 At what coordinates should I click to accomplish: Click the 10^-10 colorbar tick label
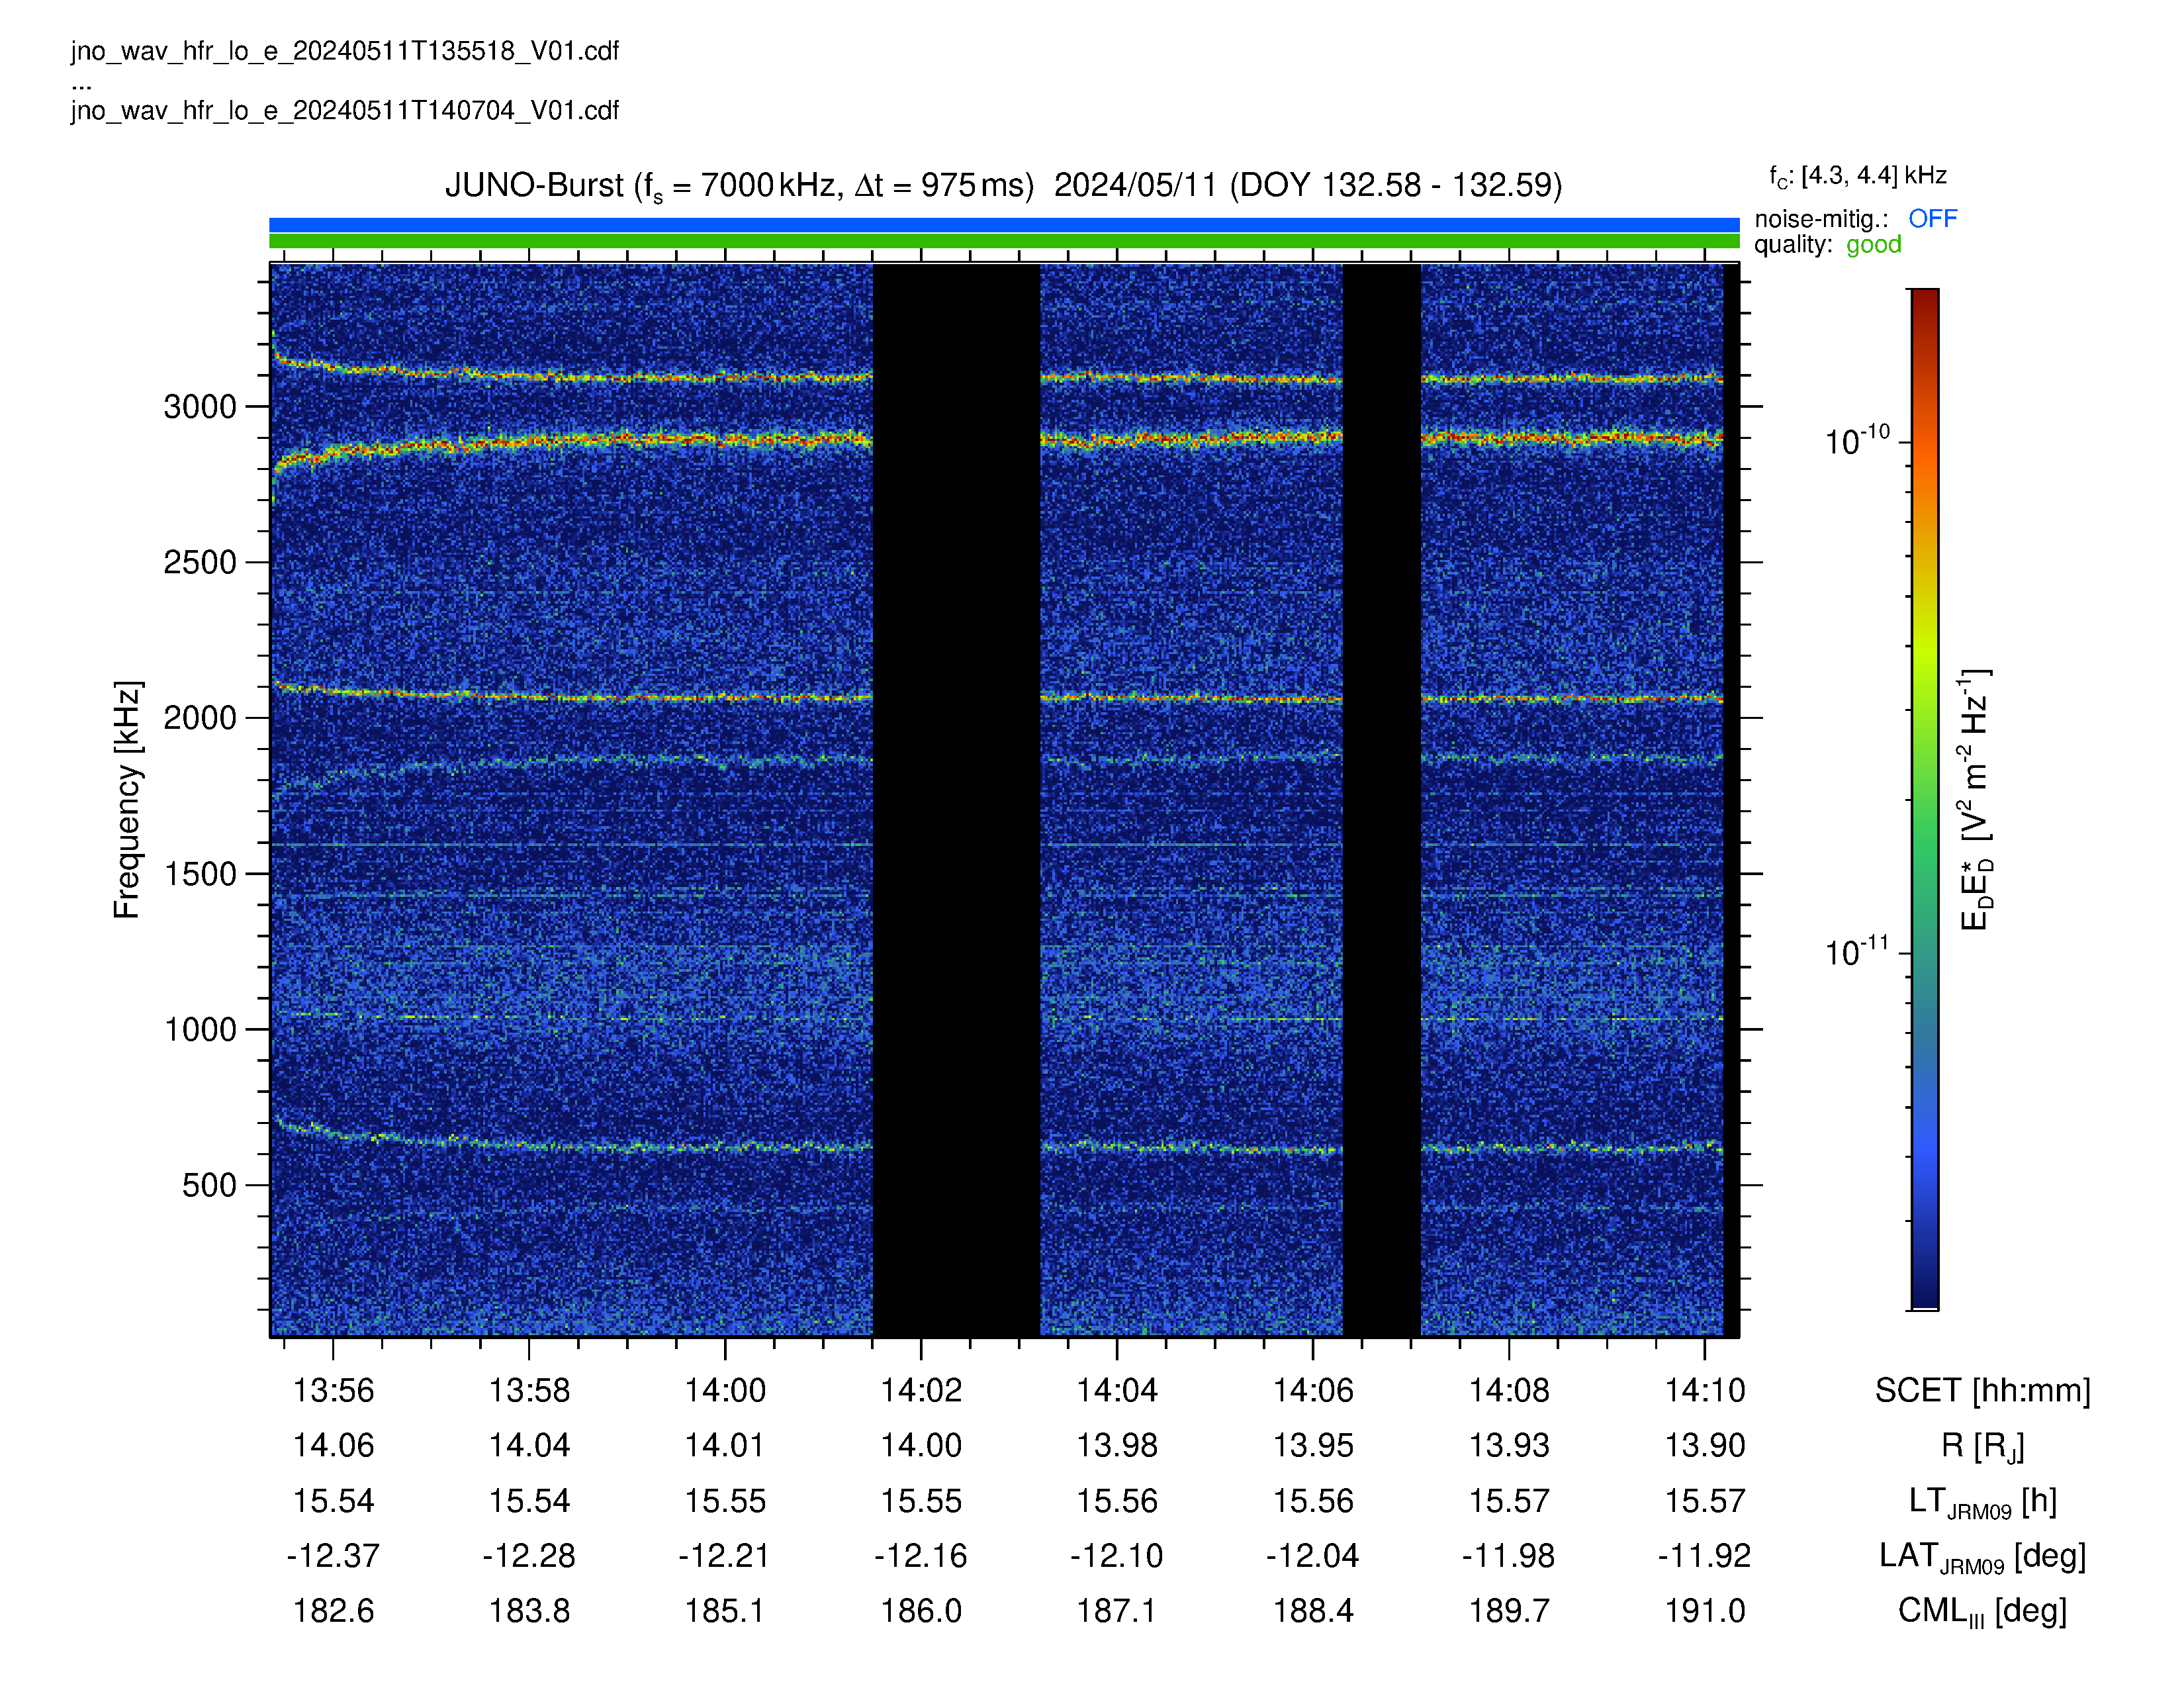click(1857, 440)
